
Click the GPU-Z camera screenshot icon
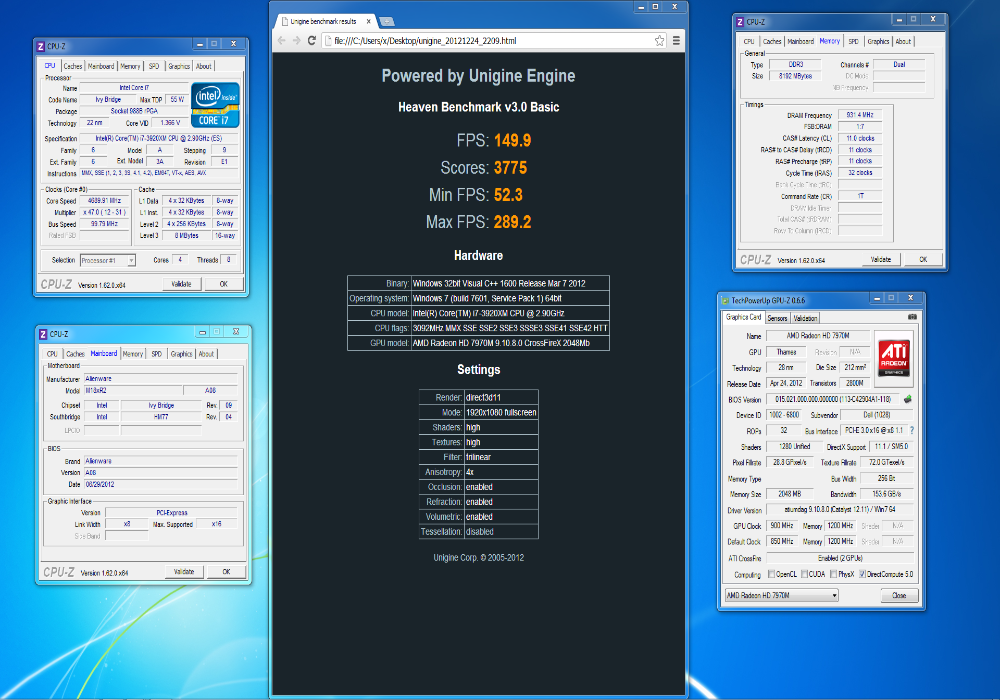click(912, 317)
